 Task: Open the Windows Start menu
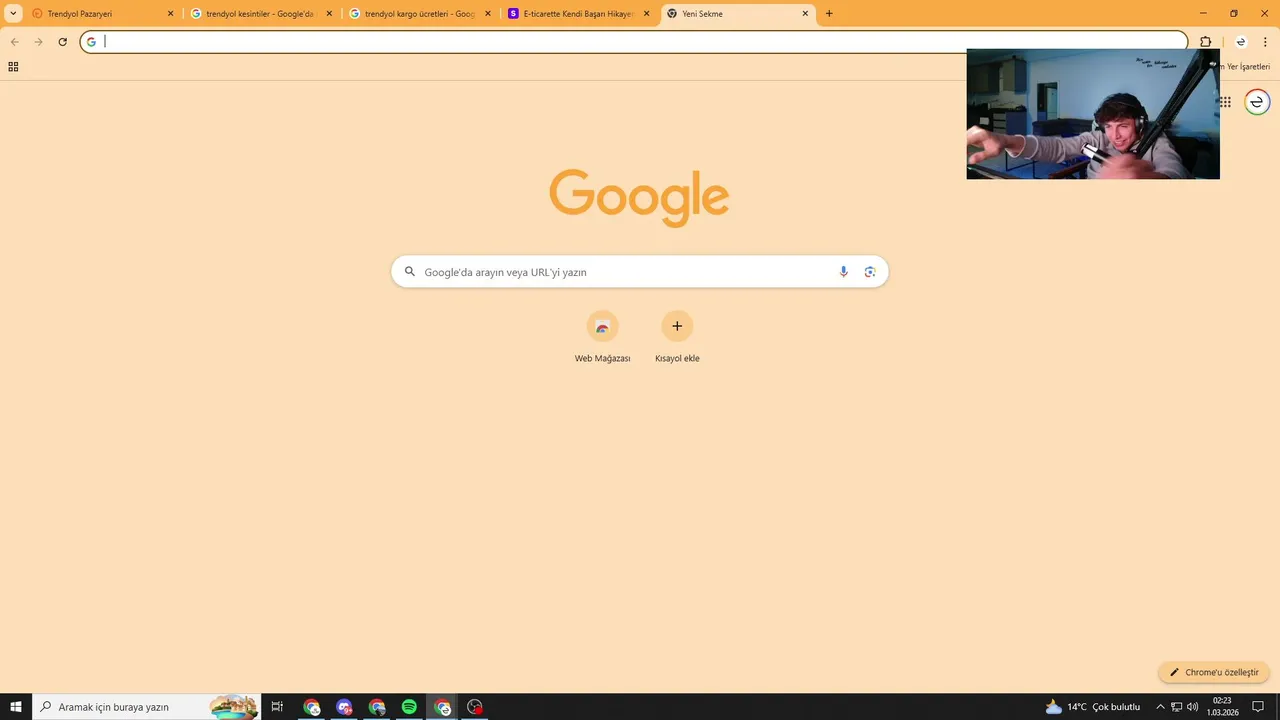(x=16, y=707)
